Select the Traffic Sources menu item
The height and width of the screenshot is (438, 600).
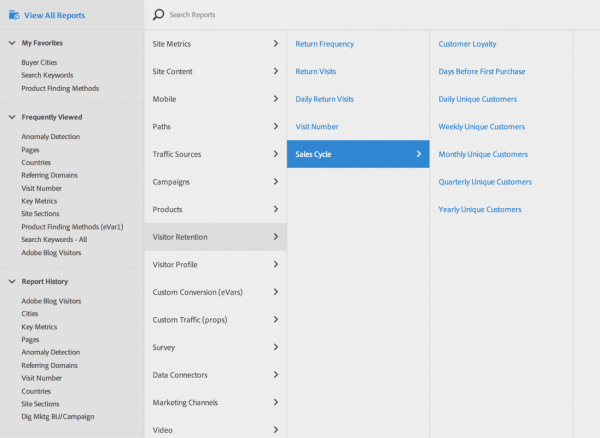click(215, 154)
